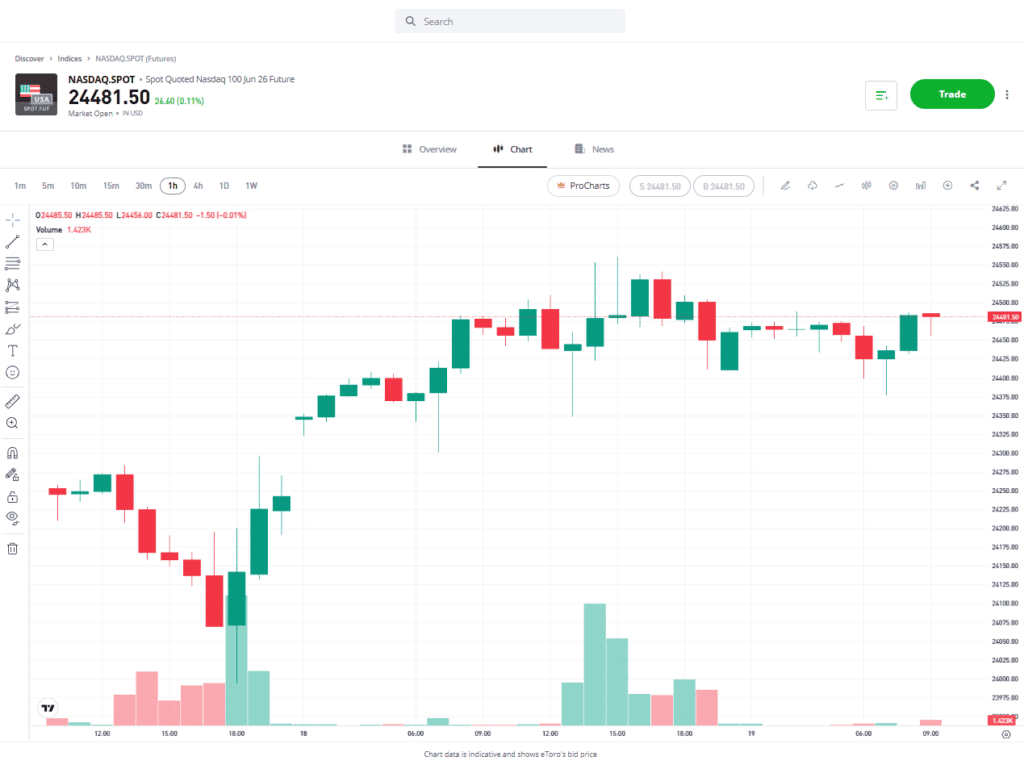Viewport: 1024px width, 765px height.
Task: Collapse the Volume indicator legend
Action: 44,244
